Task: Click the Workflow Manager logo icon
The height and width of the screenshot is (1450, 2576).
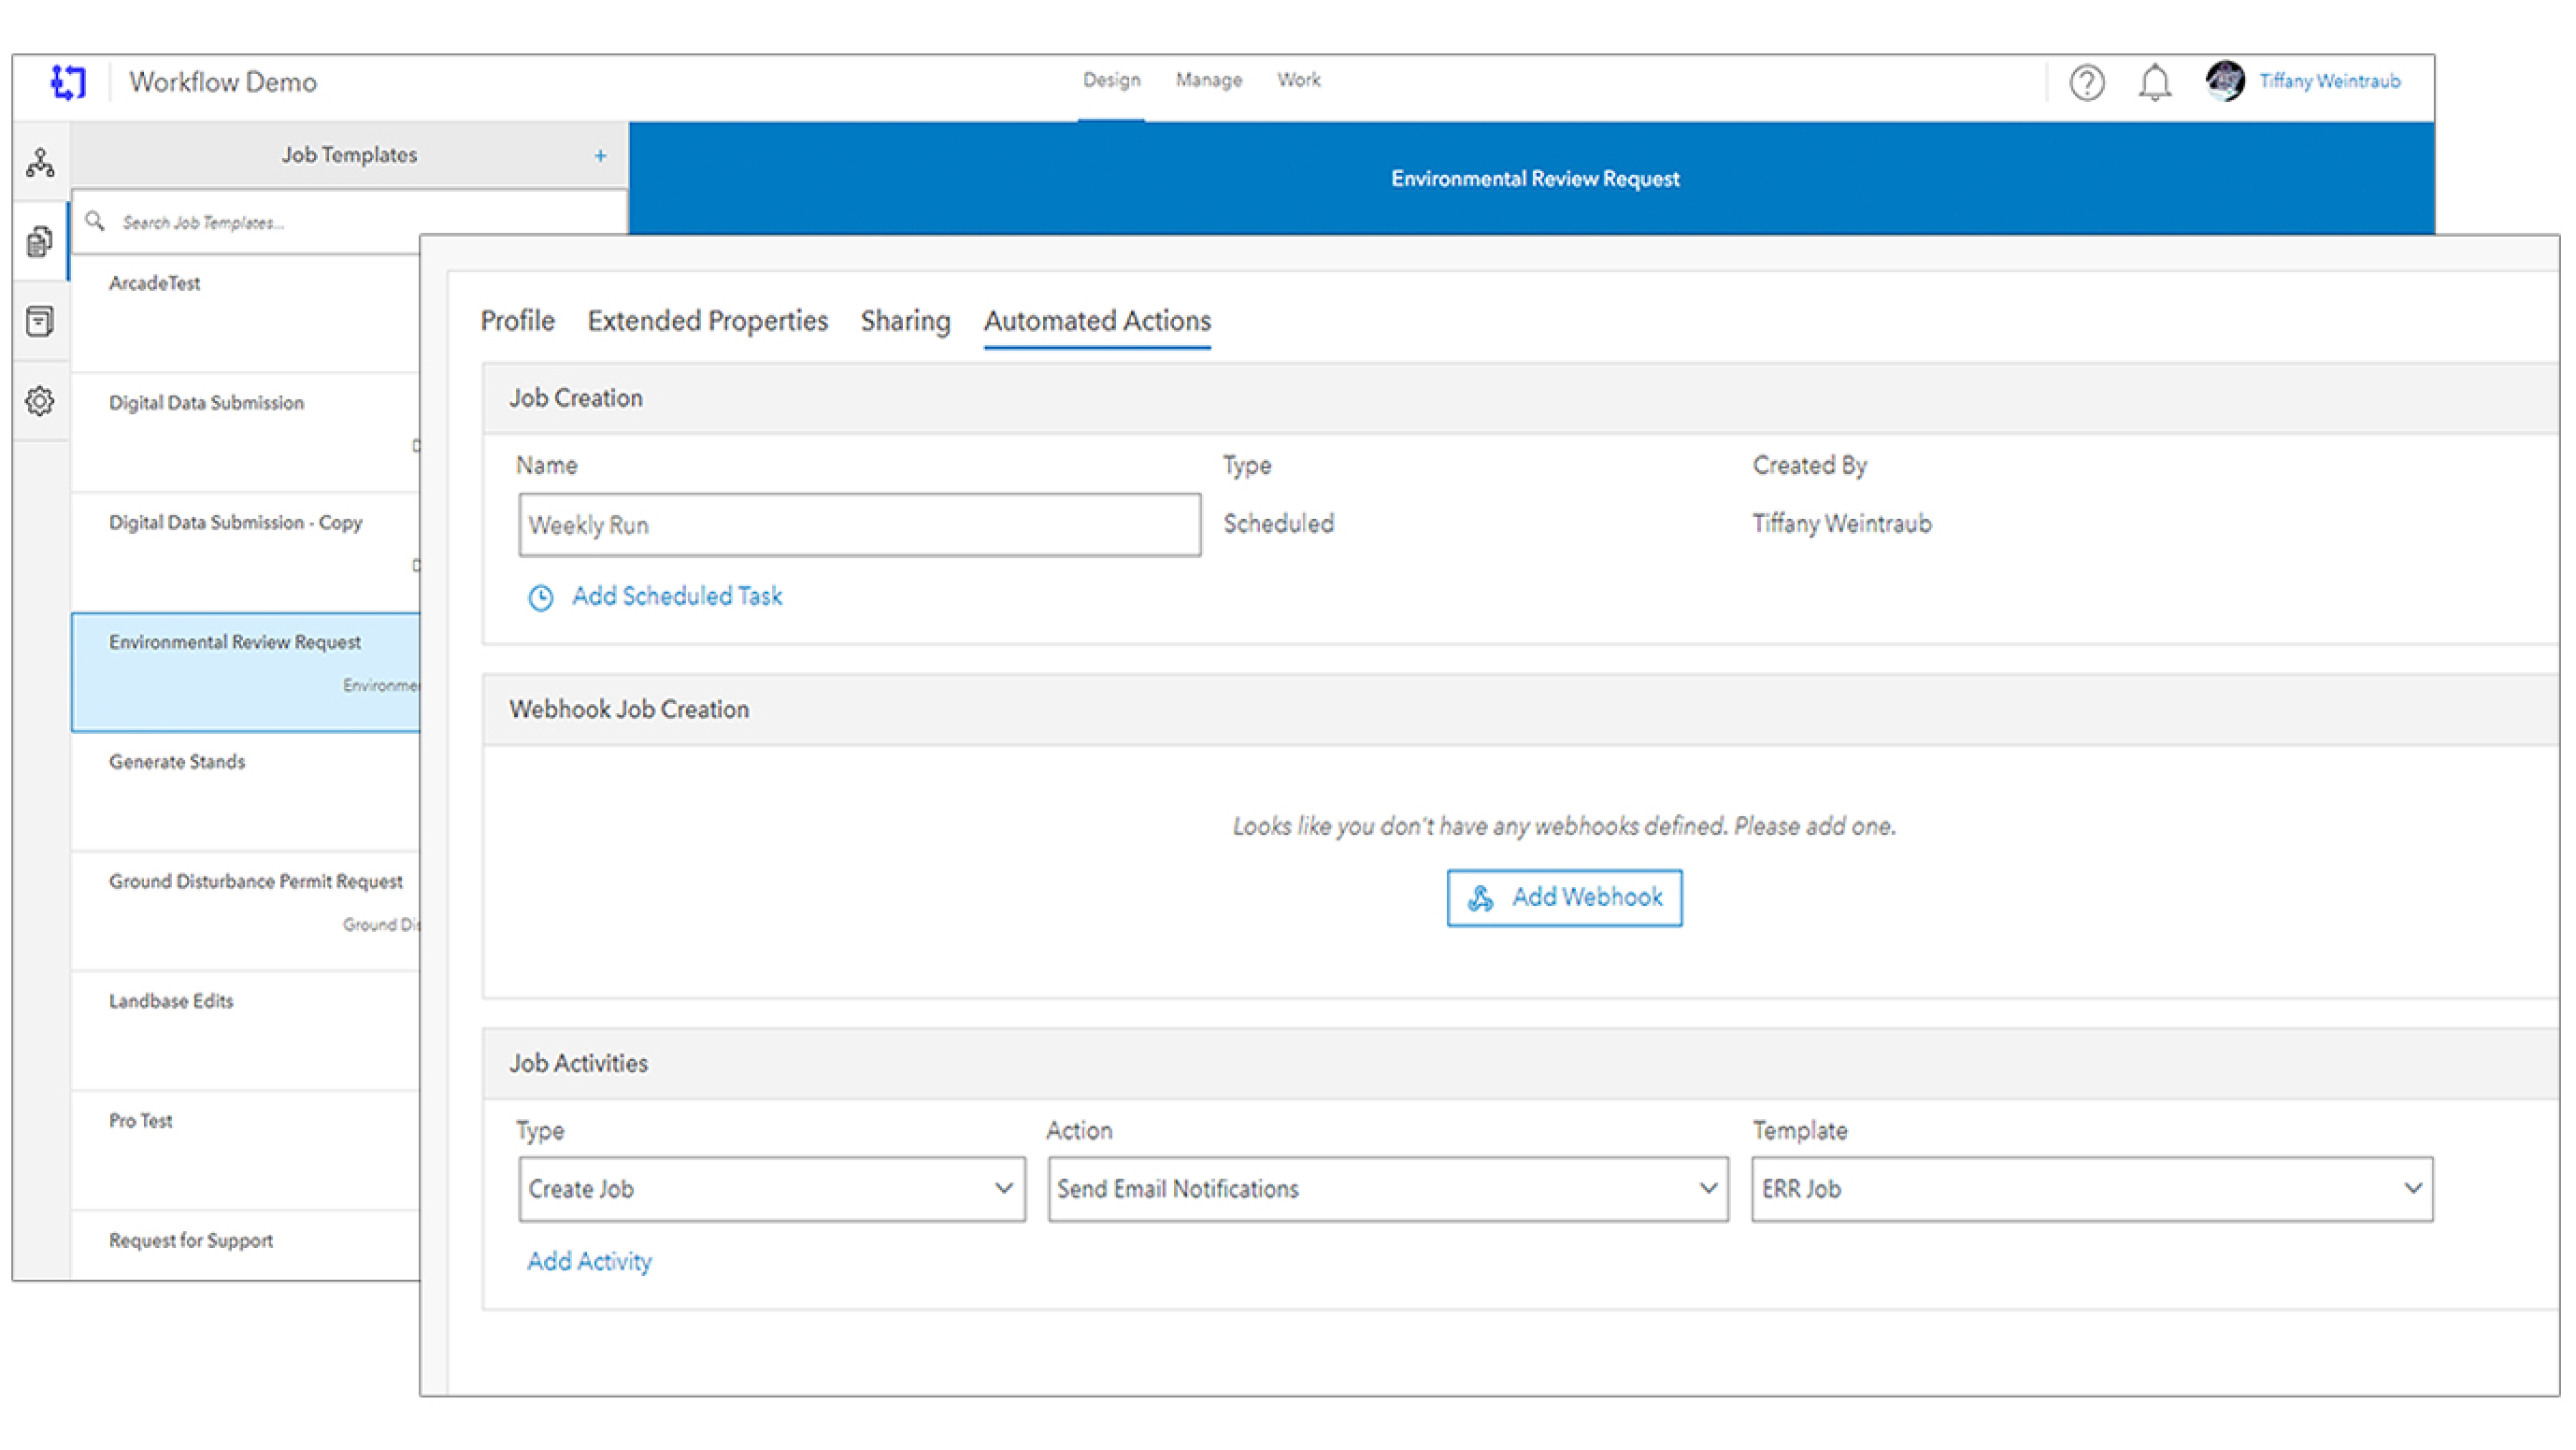Action: pyautogui.click(x=68, y=82)
